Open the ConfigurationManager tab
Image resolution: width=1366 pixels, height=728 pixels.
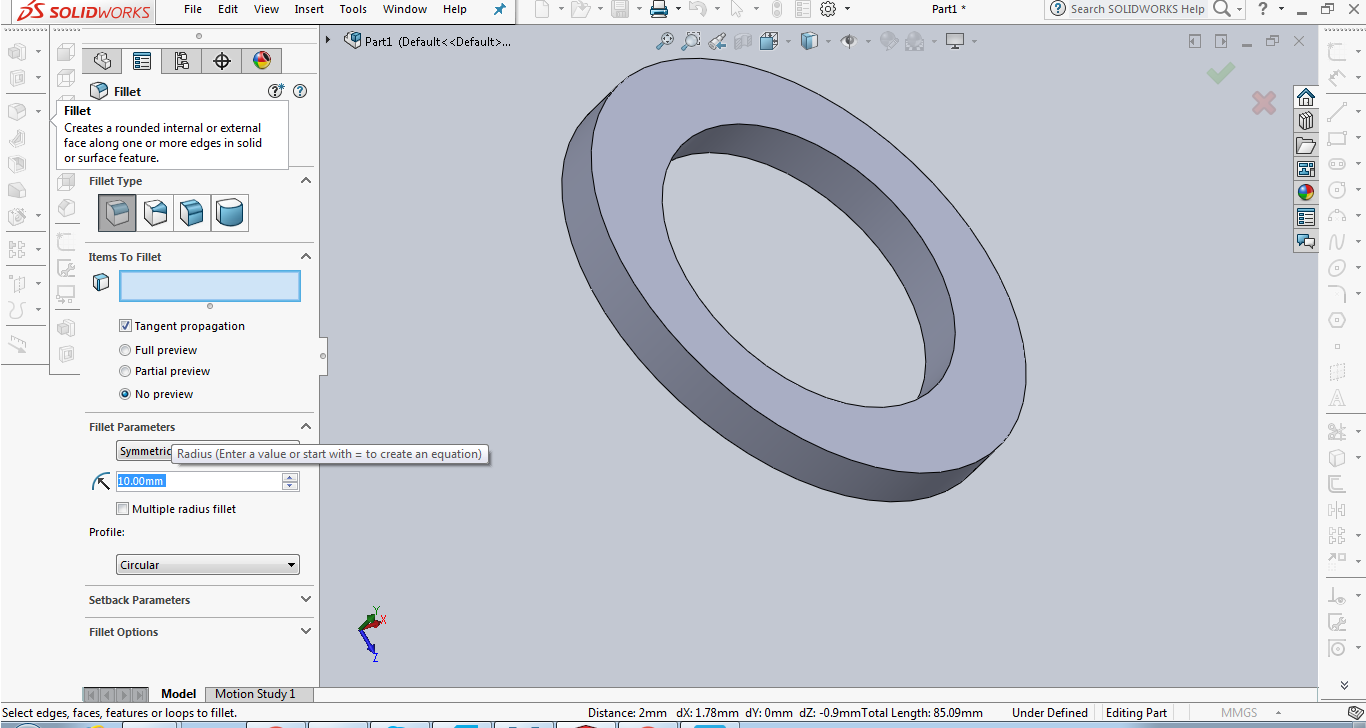click(182, 61)
